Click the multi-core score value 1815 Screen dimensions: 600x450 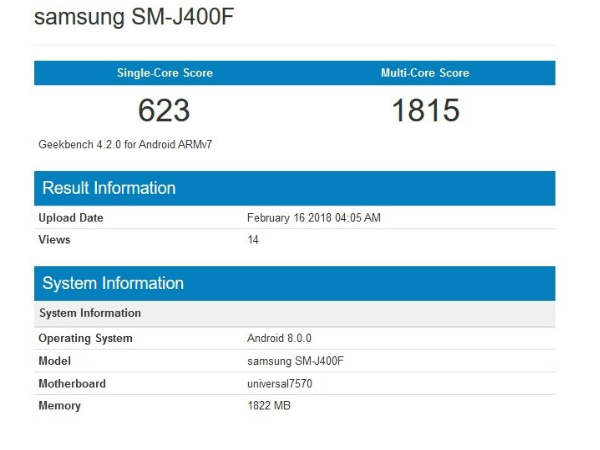[426, 110]
